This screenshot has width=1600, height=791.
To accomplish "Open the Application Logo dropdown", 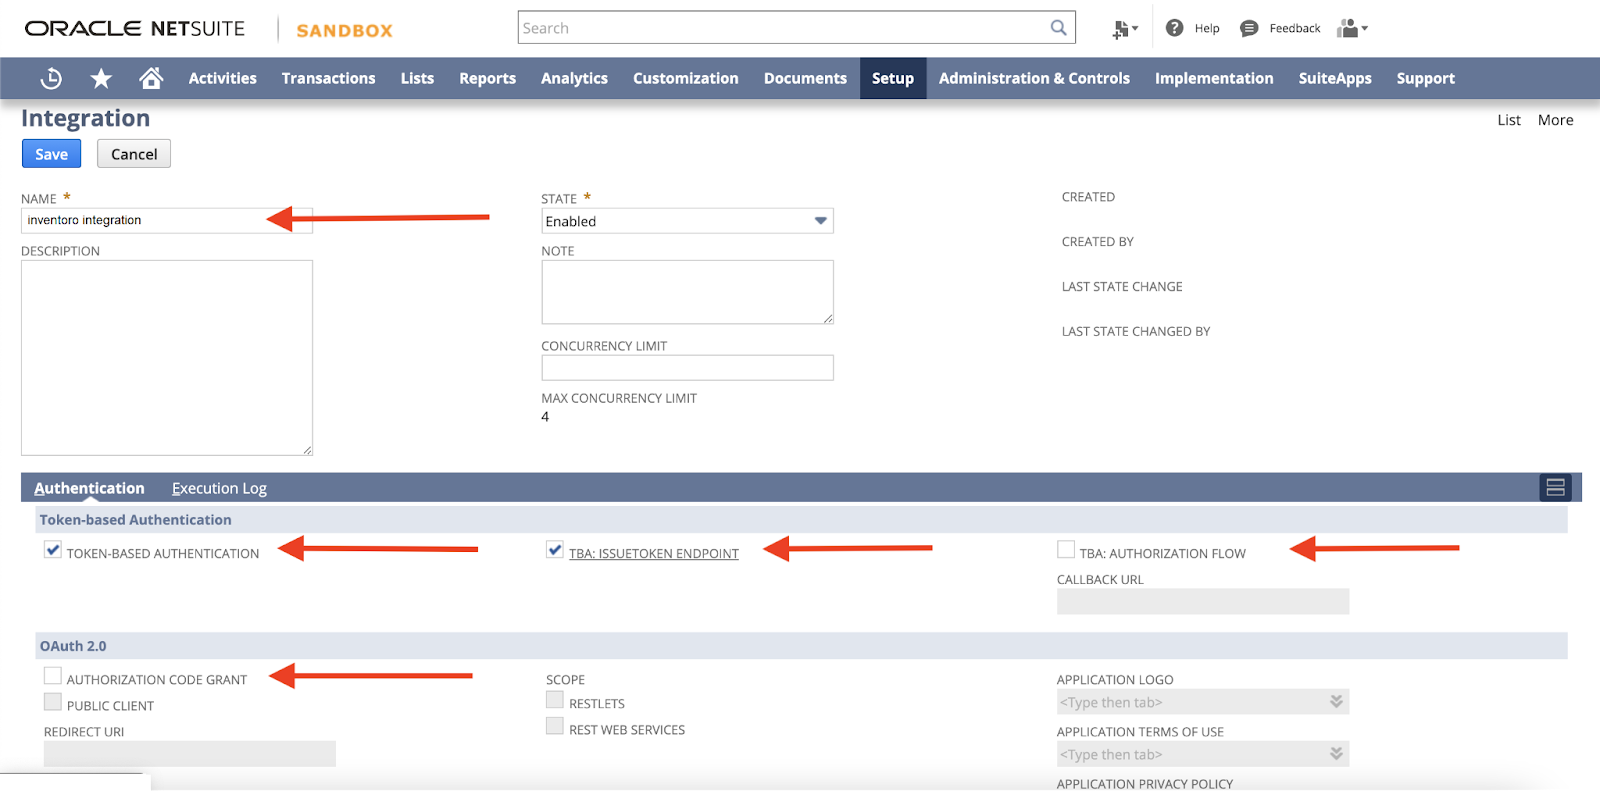I will coord(1336,702).
